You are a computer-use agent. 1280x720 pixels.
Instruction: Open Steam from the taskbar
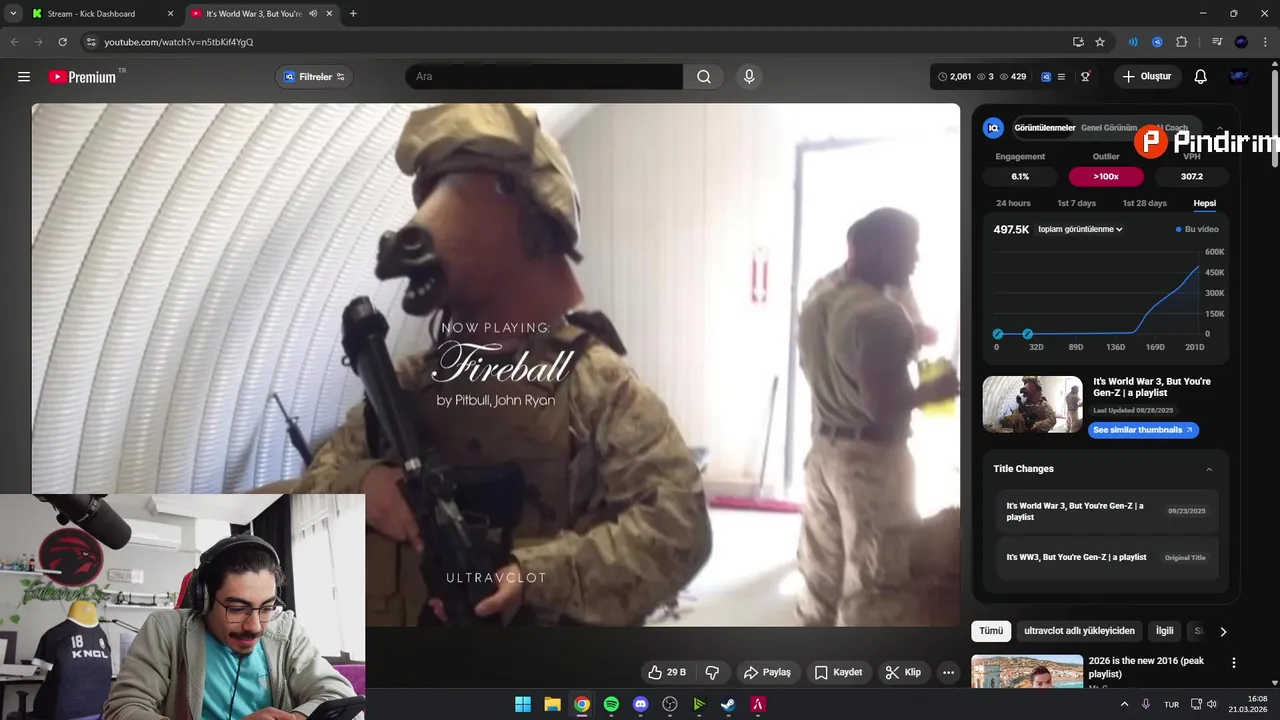tap(728, 704)
